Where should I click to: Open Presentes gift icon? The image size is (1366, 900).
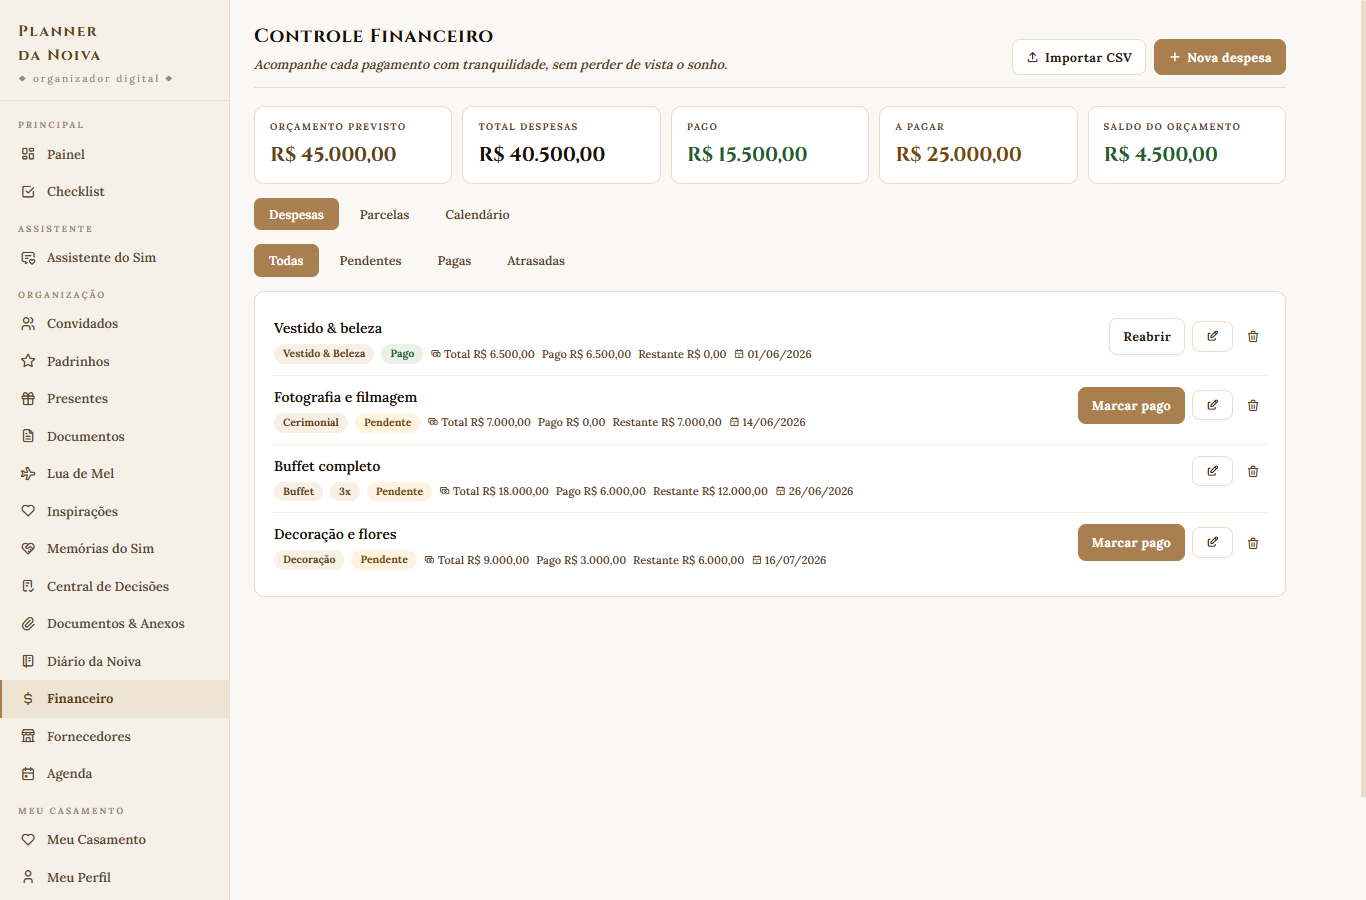coord(28,399)
